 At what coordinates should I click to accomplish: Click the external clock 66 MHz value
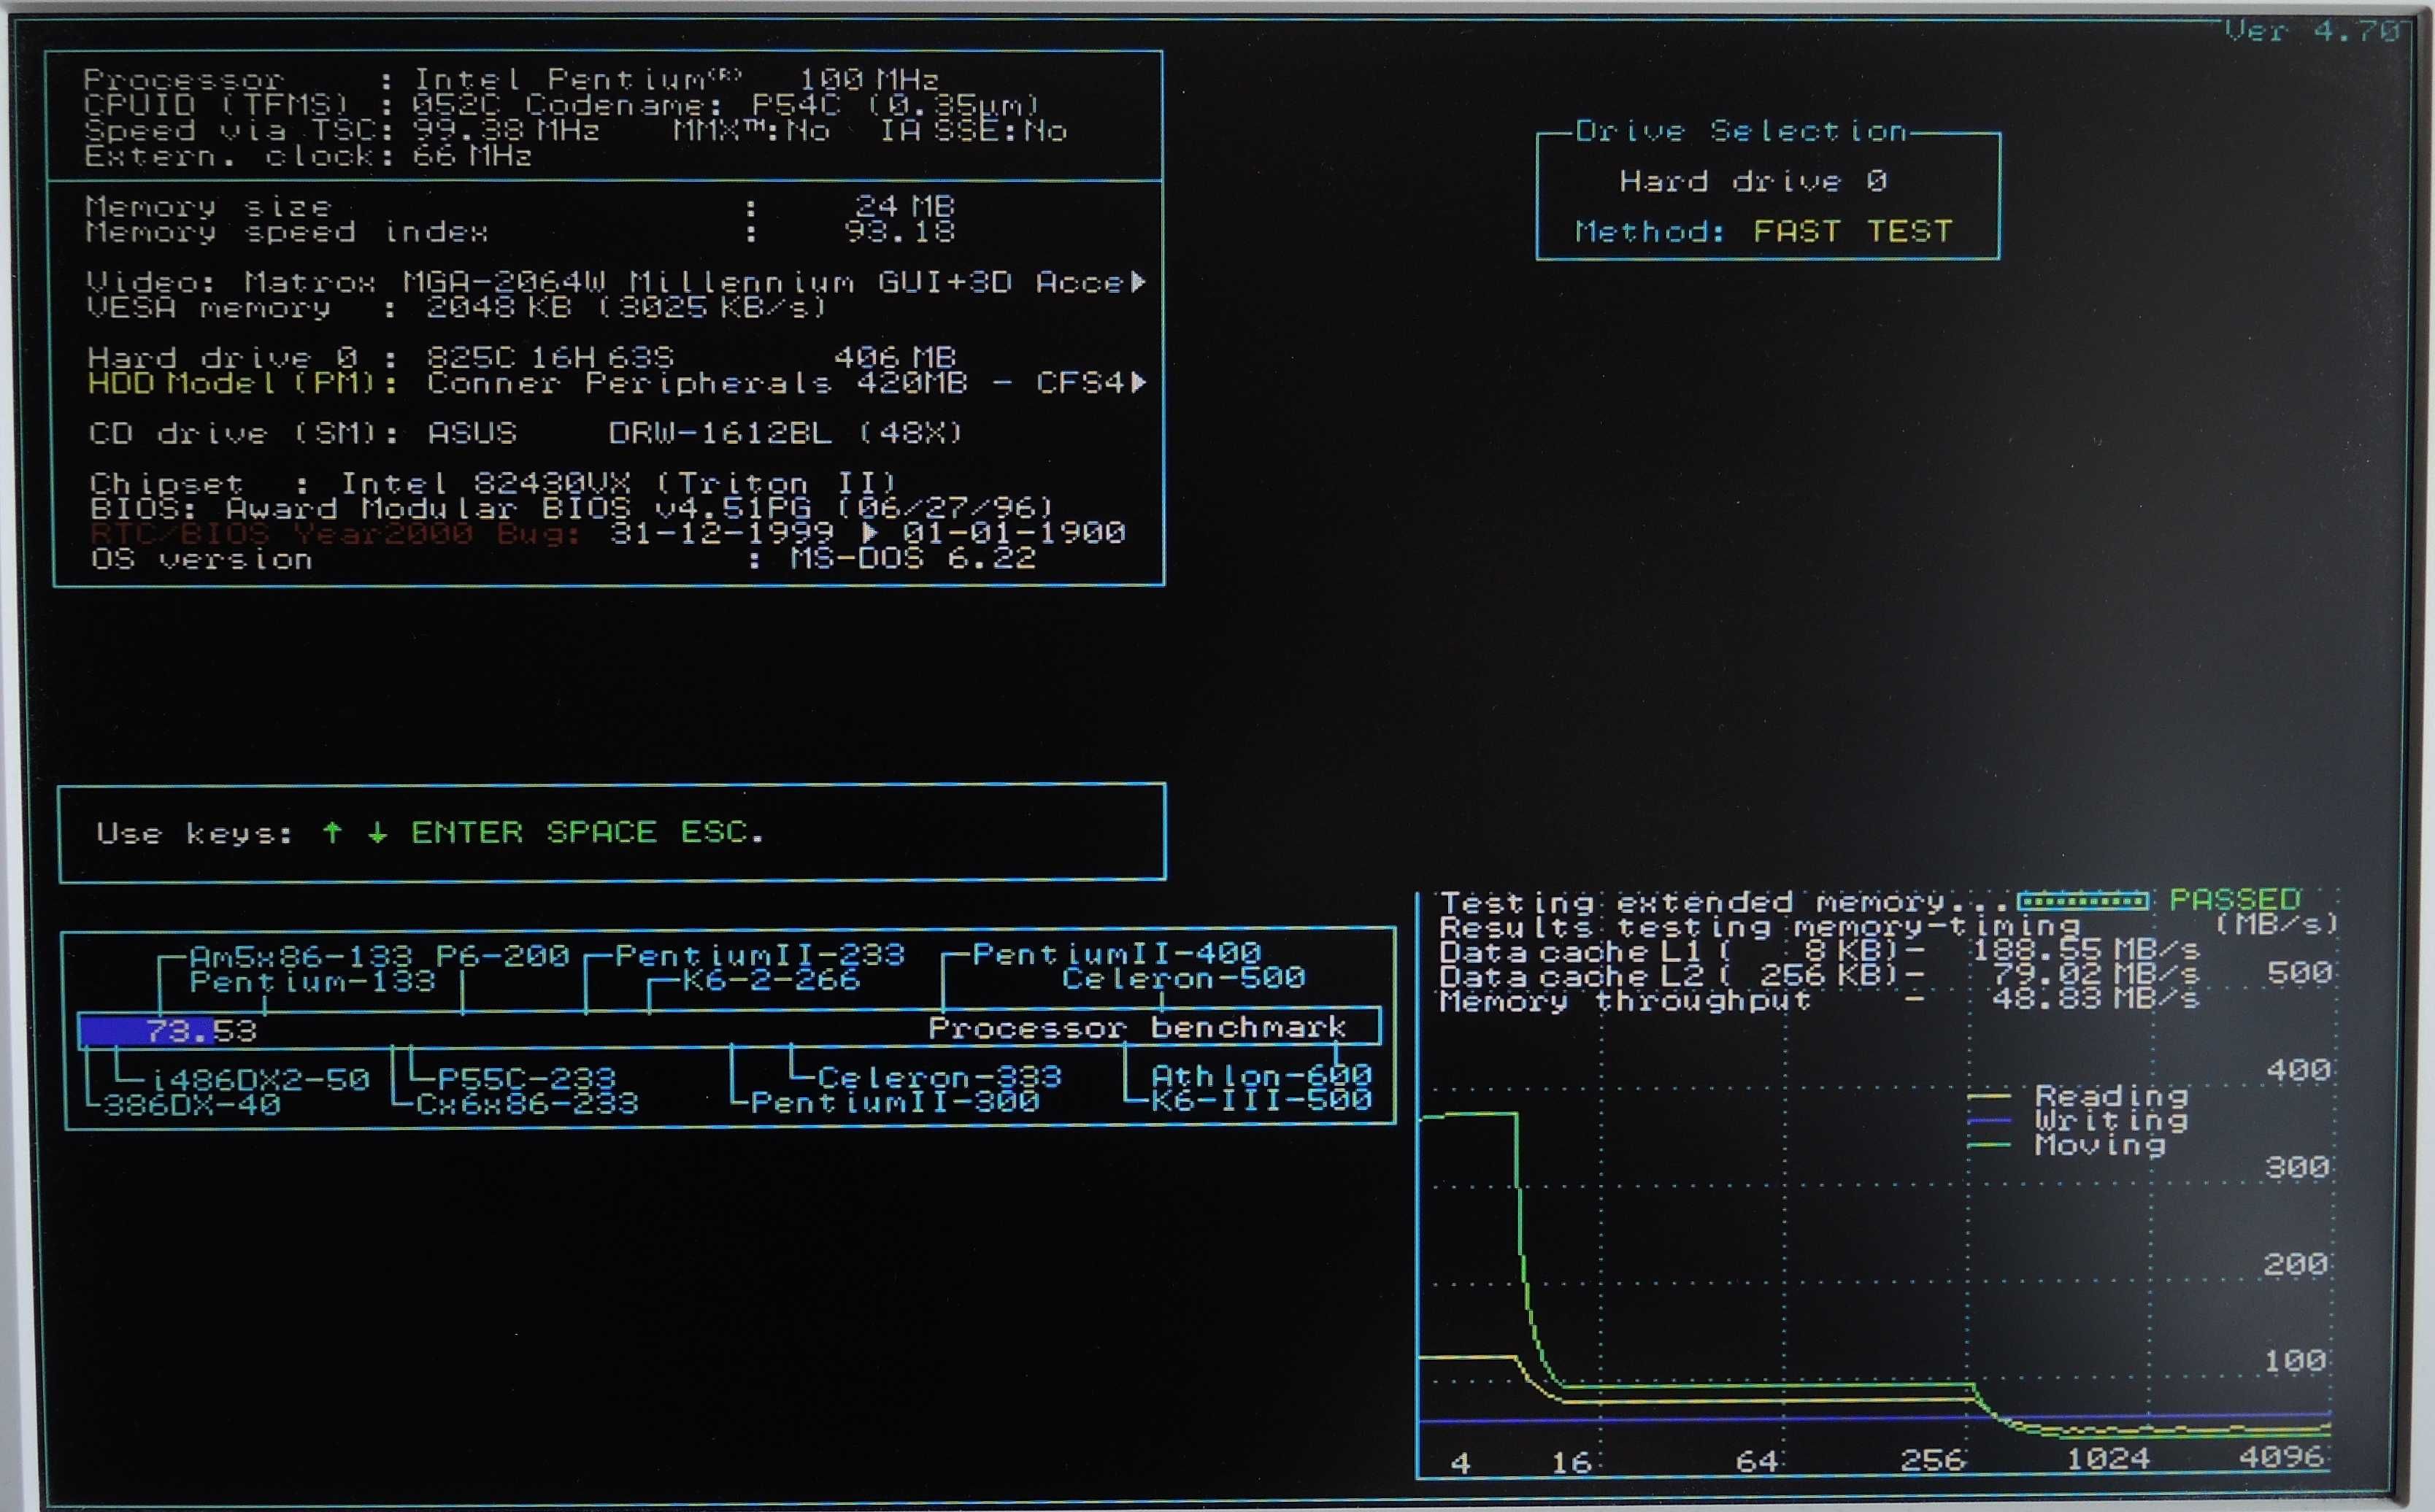471,156
